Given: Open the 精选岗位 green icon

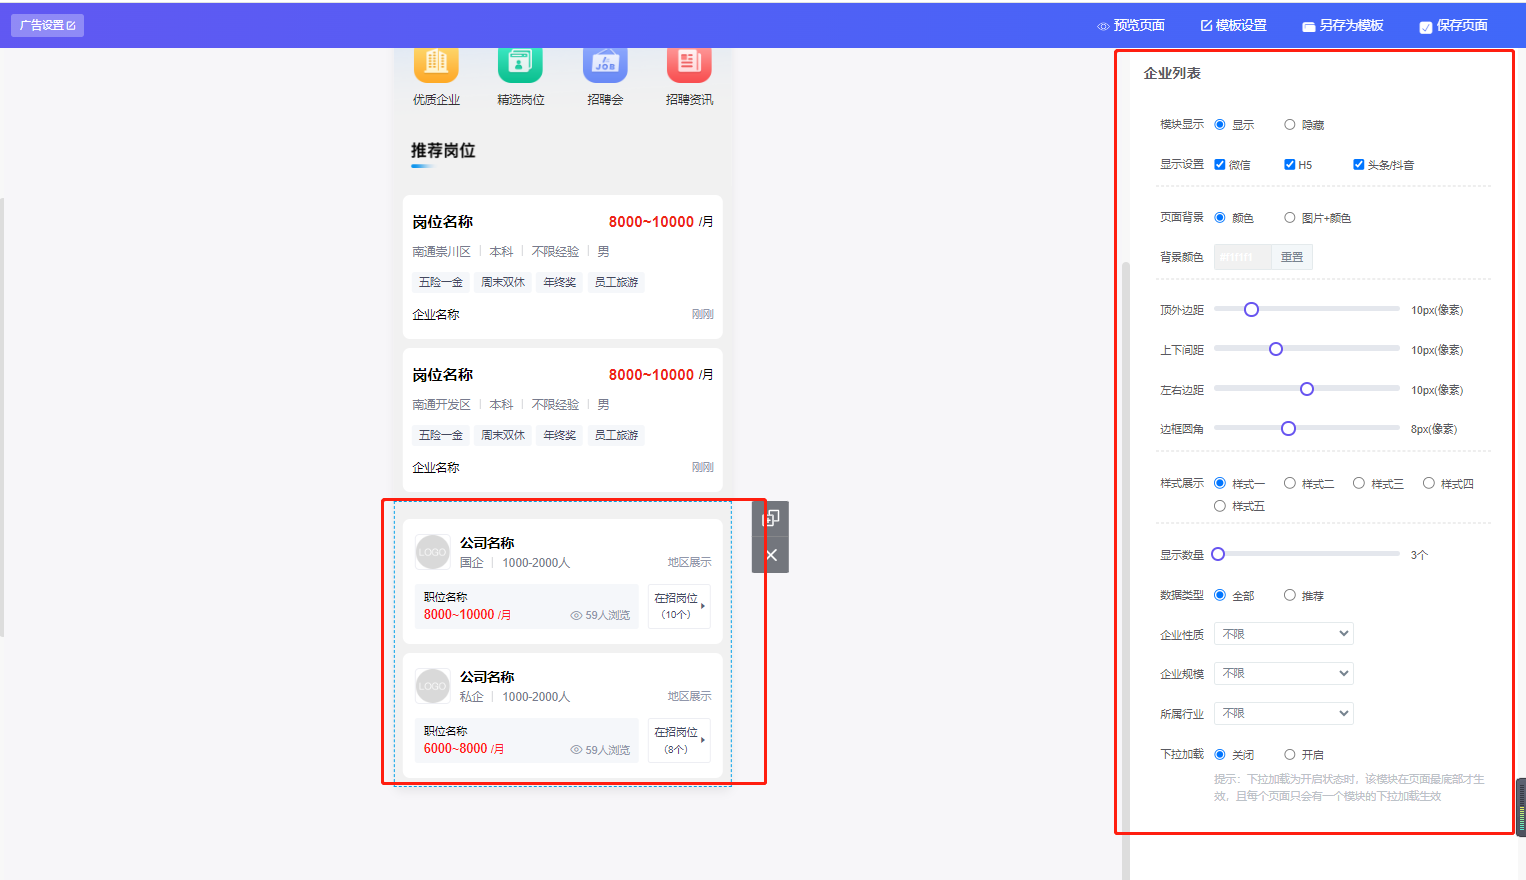Looking at the screenshot, I should coord(520,63).
